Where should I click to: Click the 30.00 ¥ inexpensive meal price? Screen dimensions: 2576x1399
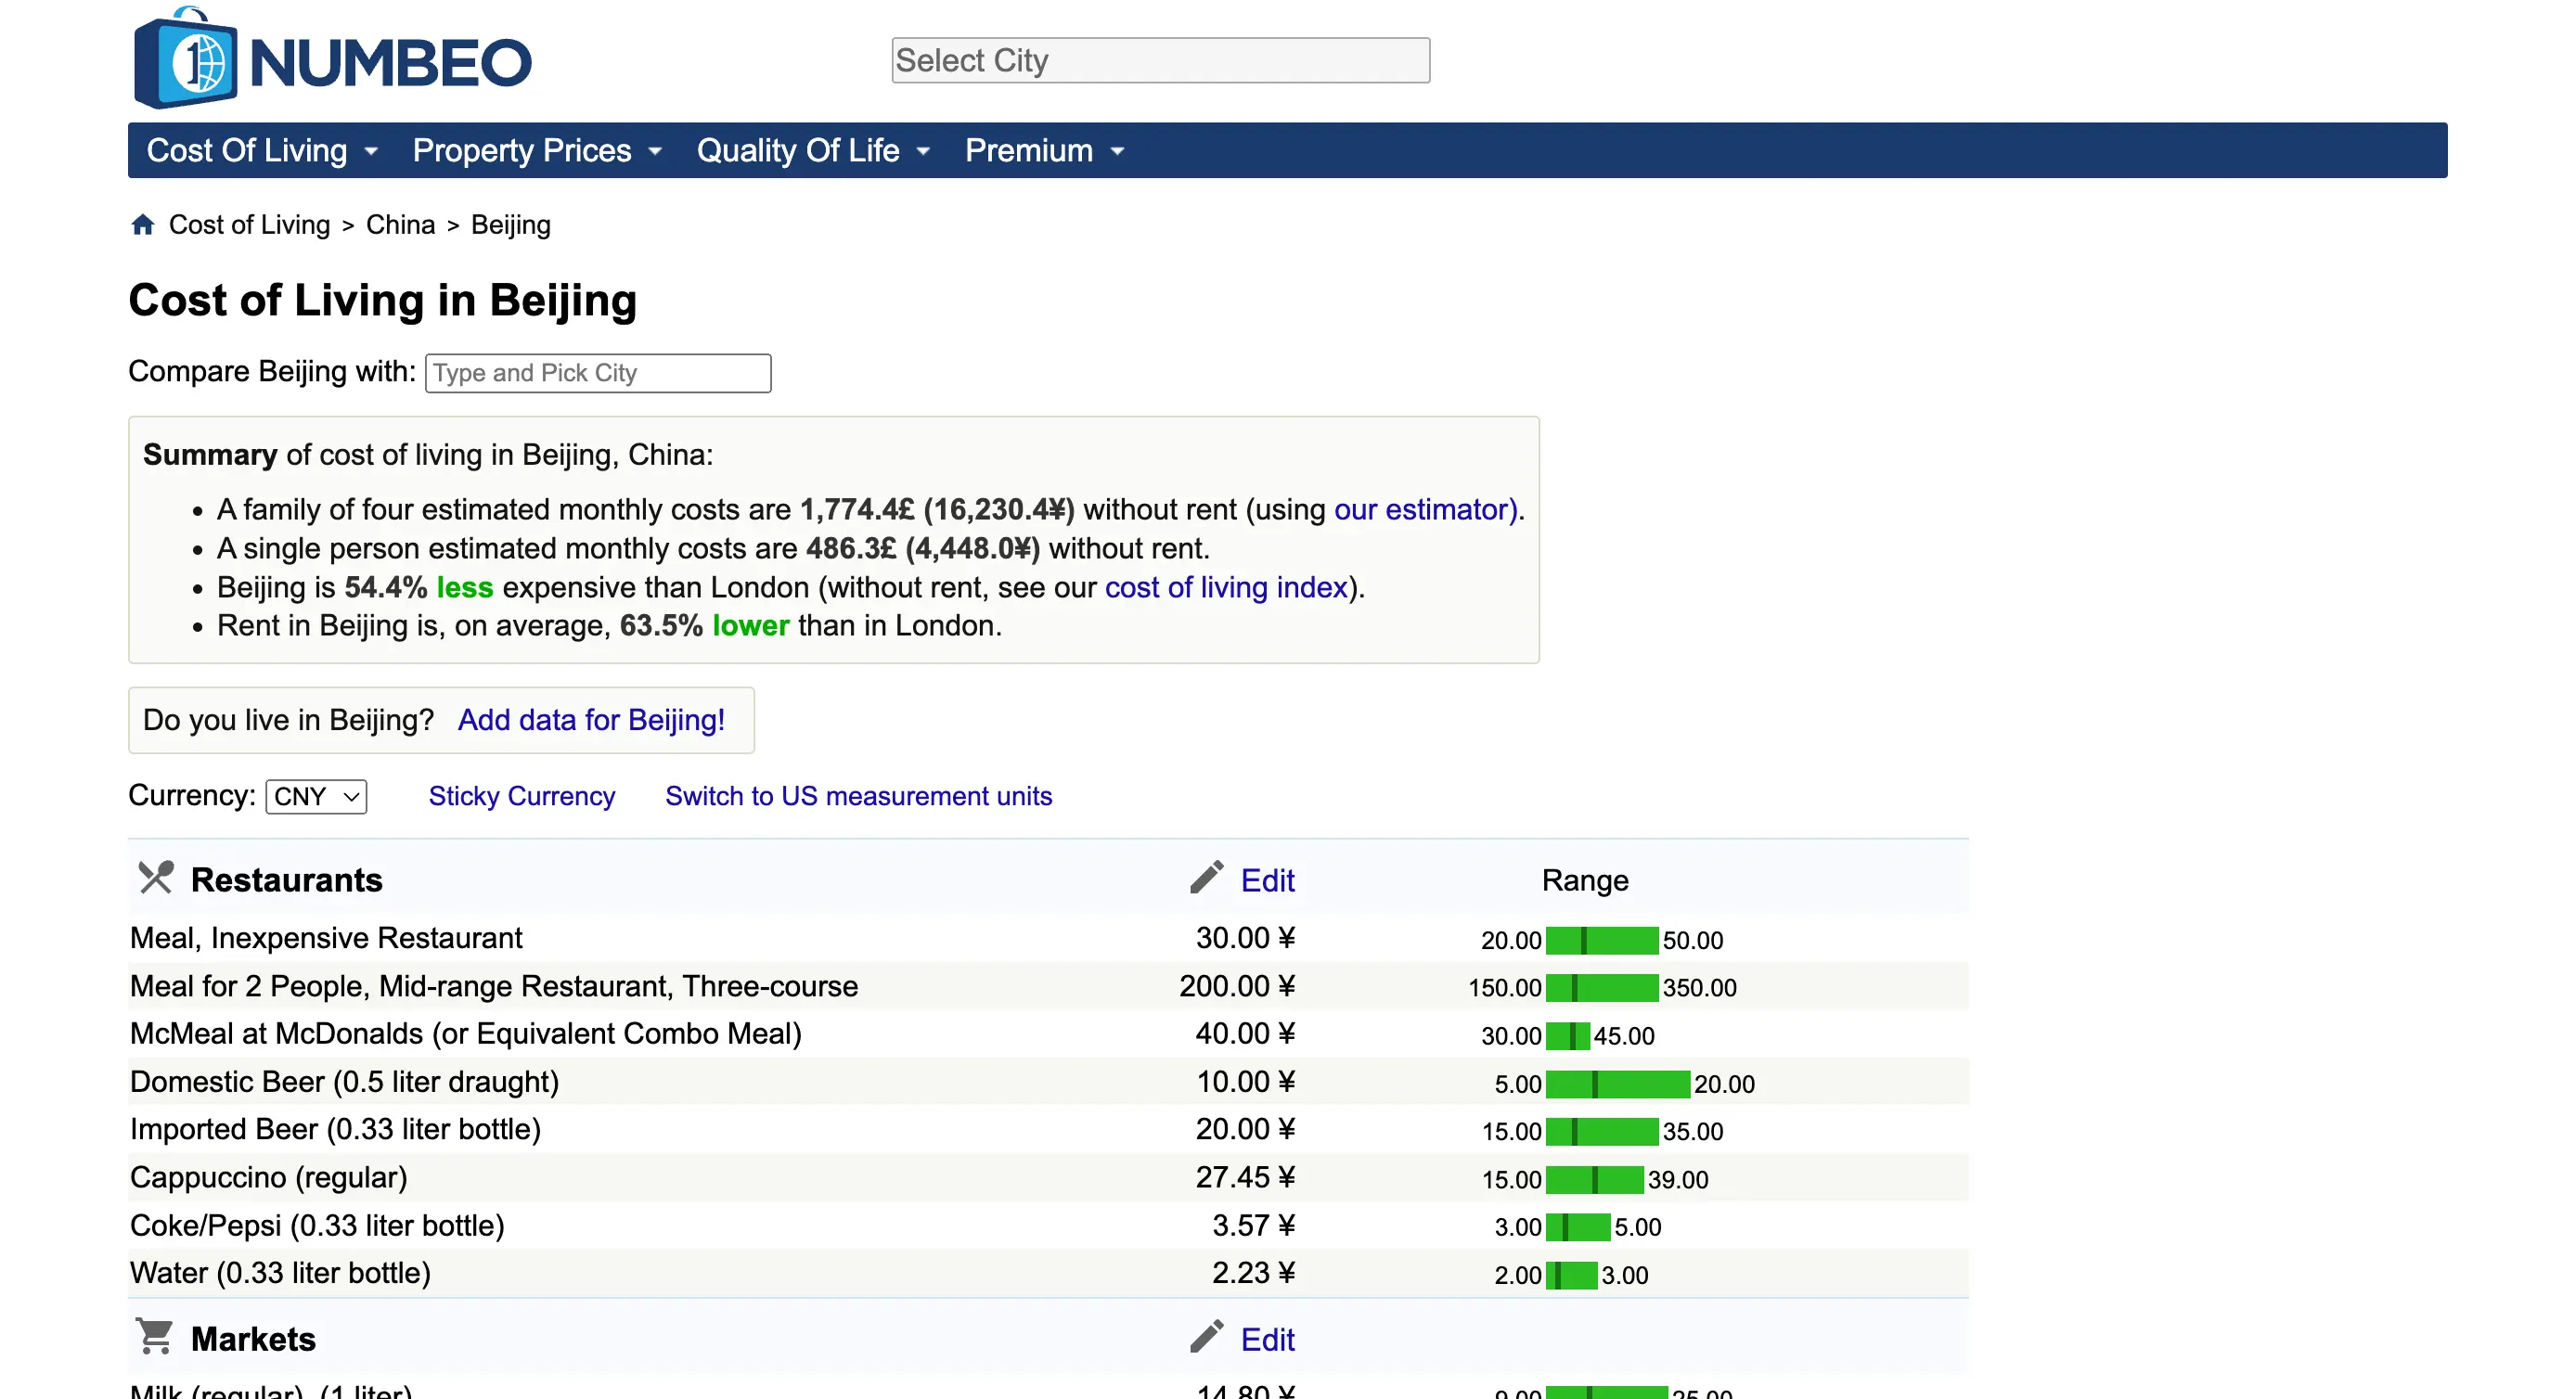coord(1245,938)
